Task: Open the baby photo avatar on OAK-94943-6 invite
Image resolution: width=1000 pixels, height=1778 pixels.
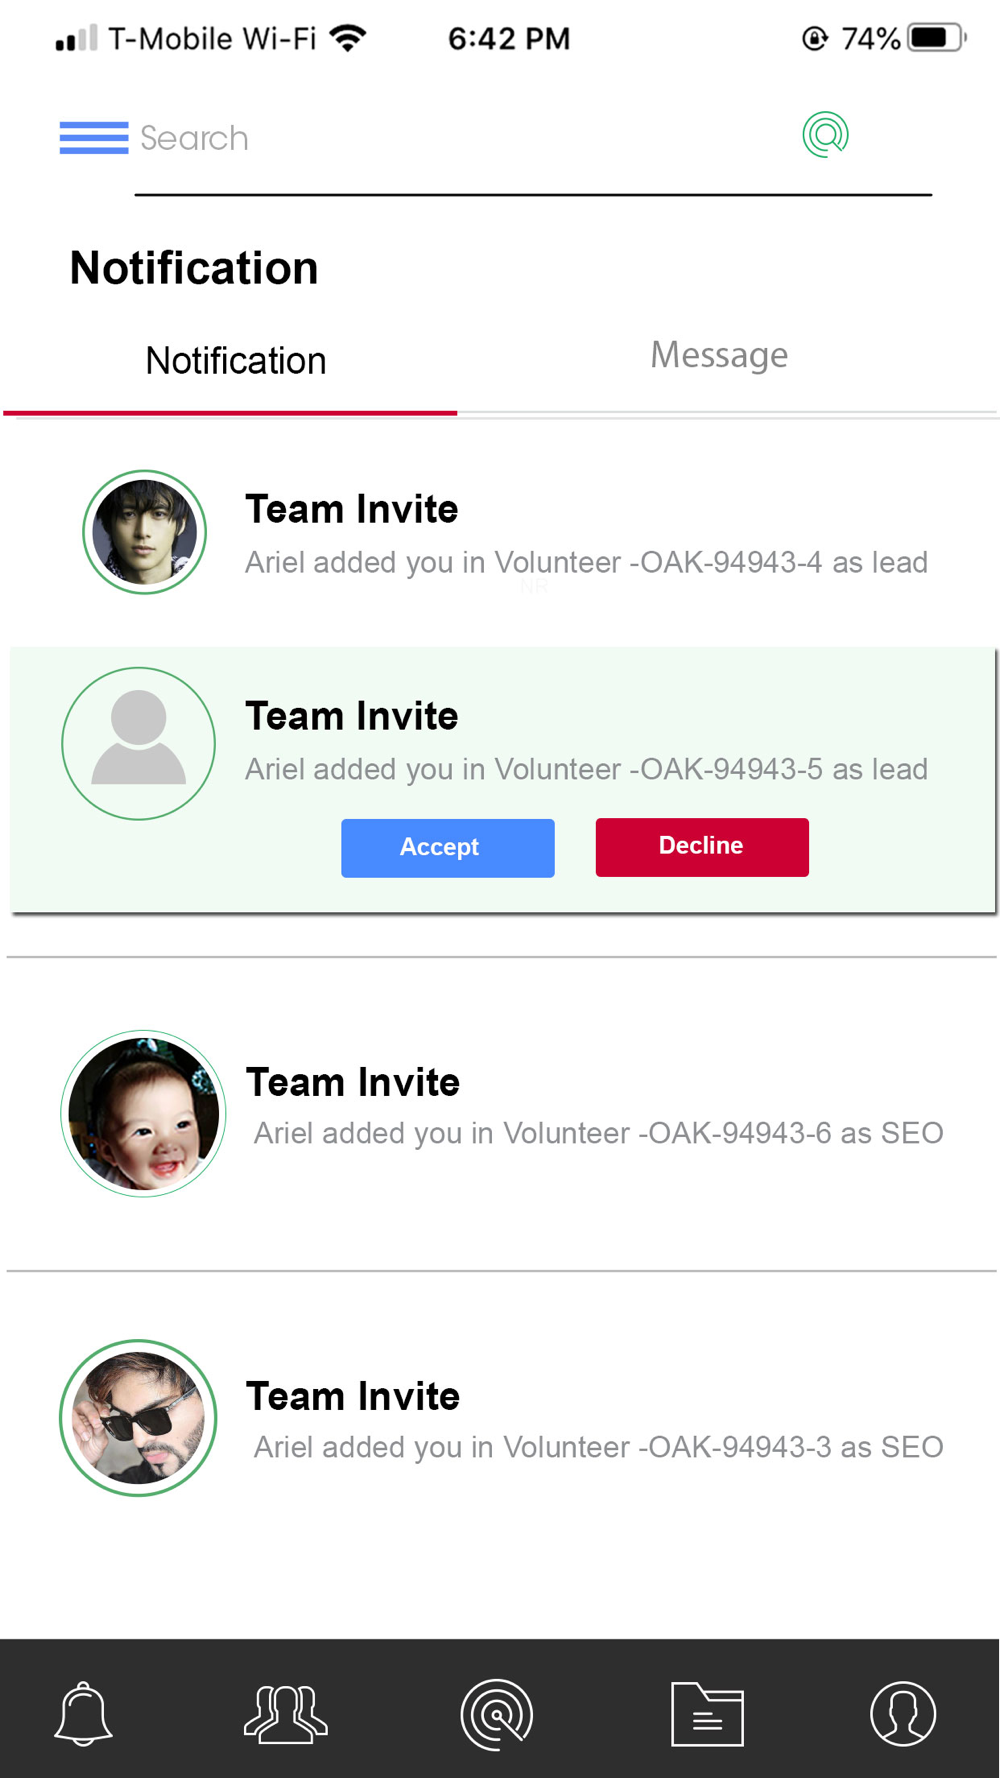Action: 143,1113
